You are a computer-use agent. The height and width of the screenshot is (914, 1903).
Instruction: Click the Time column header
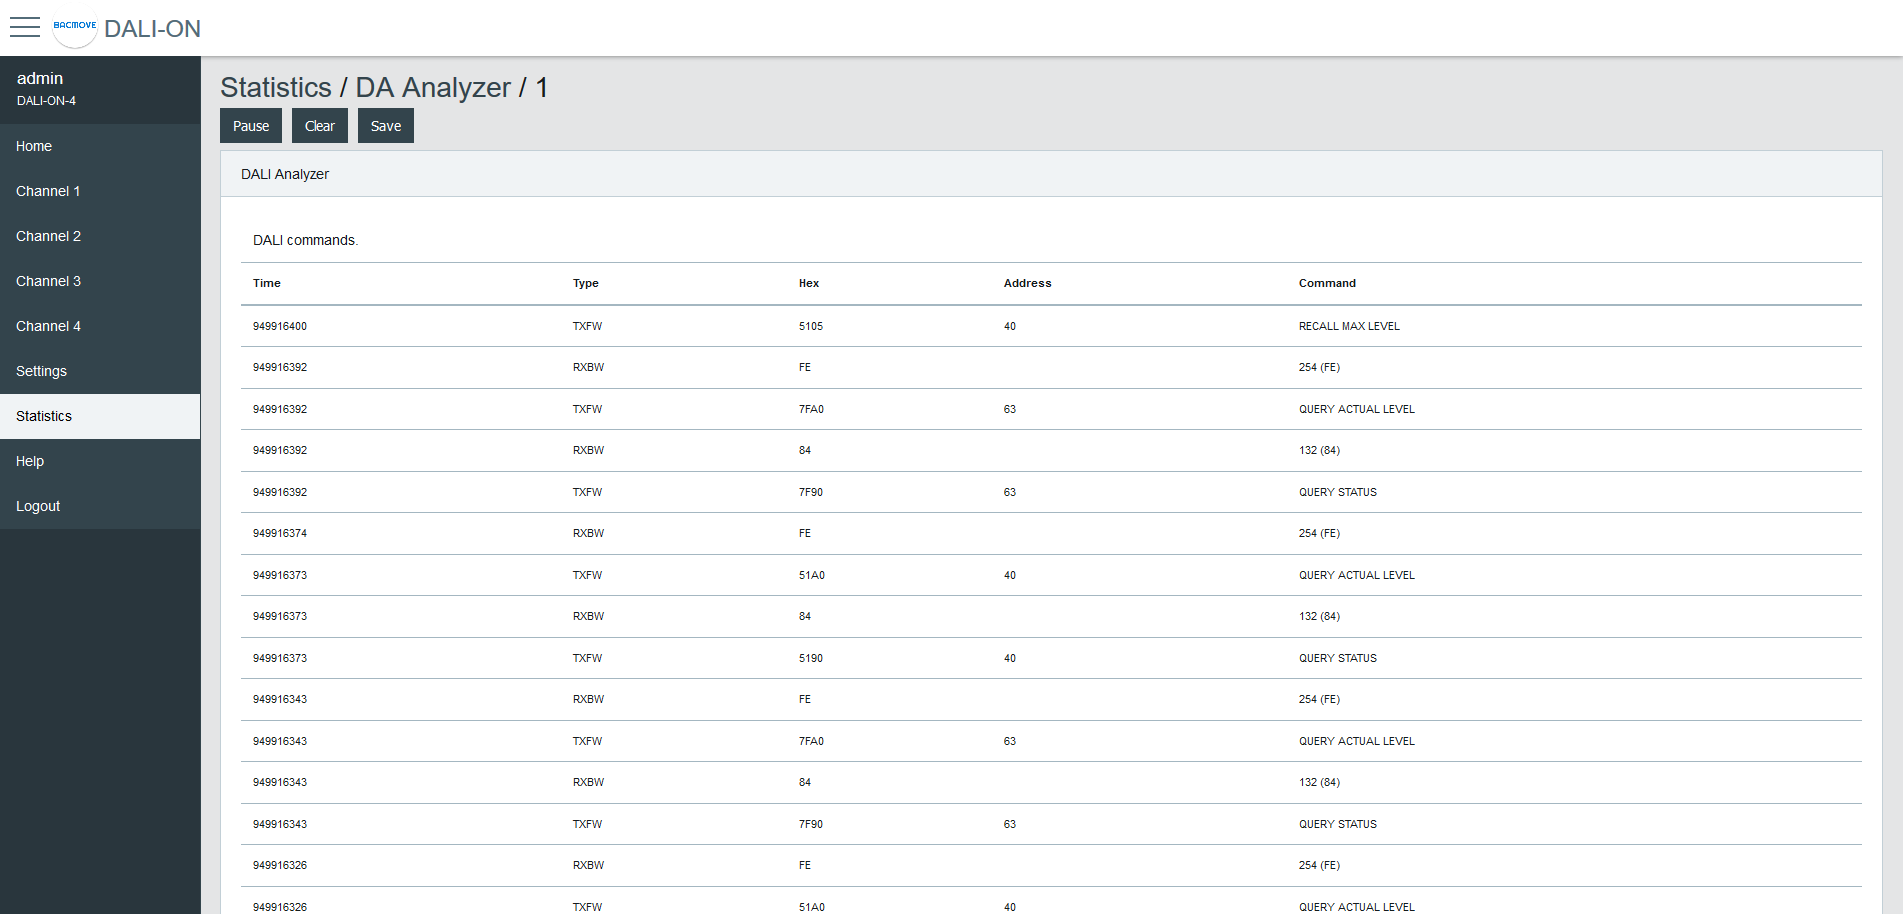[266, 283]
